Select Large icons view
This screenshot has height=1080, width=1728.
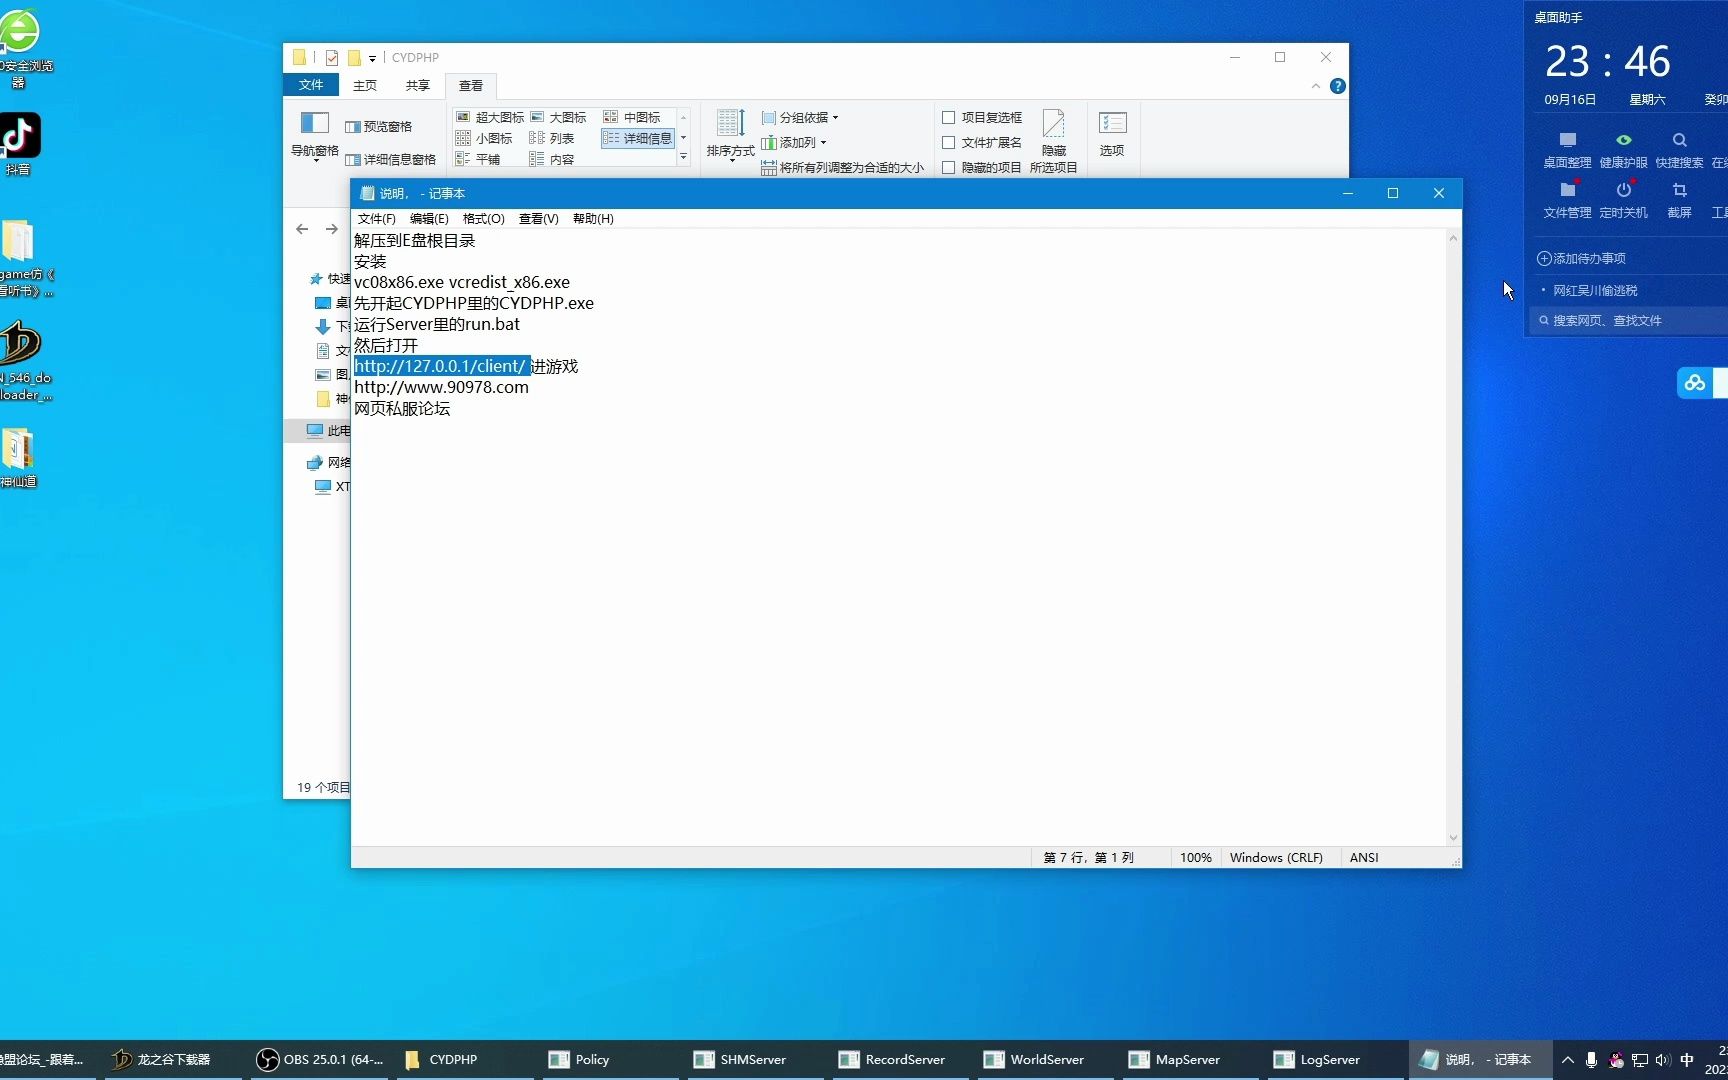tap(558, 117)
